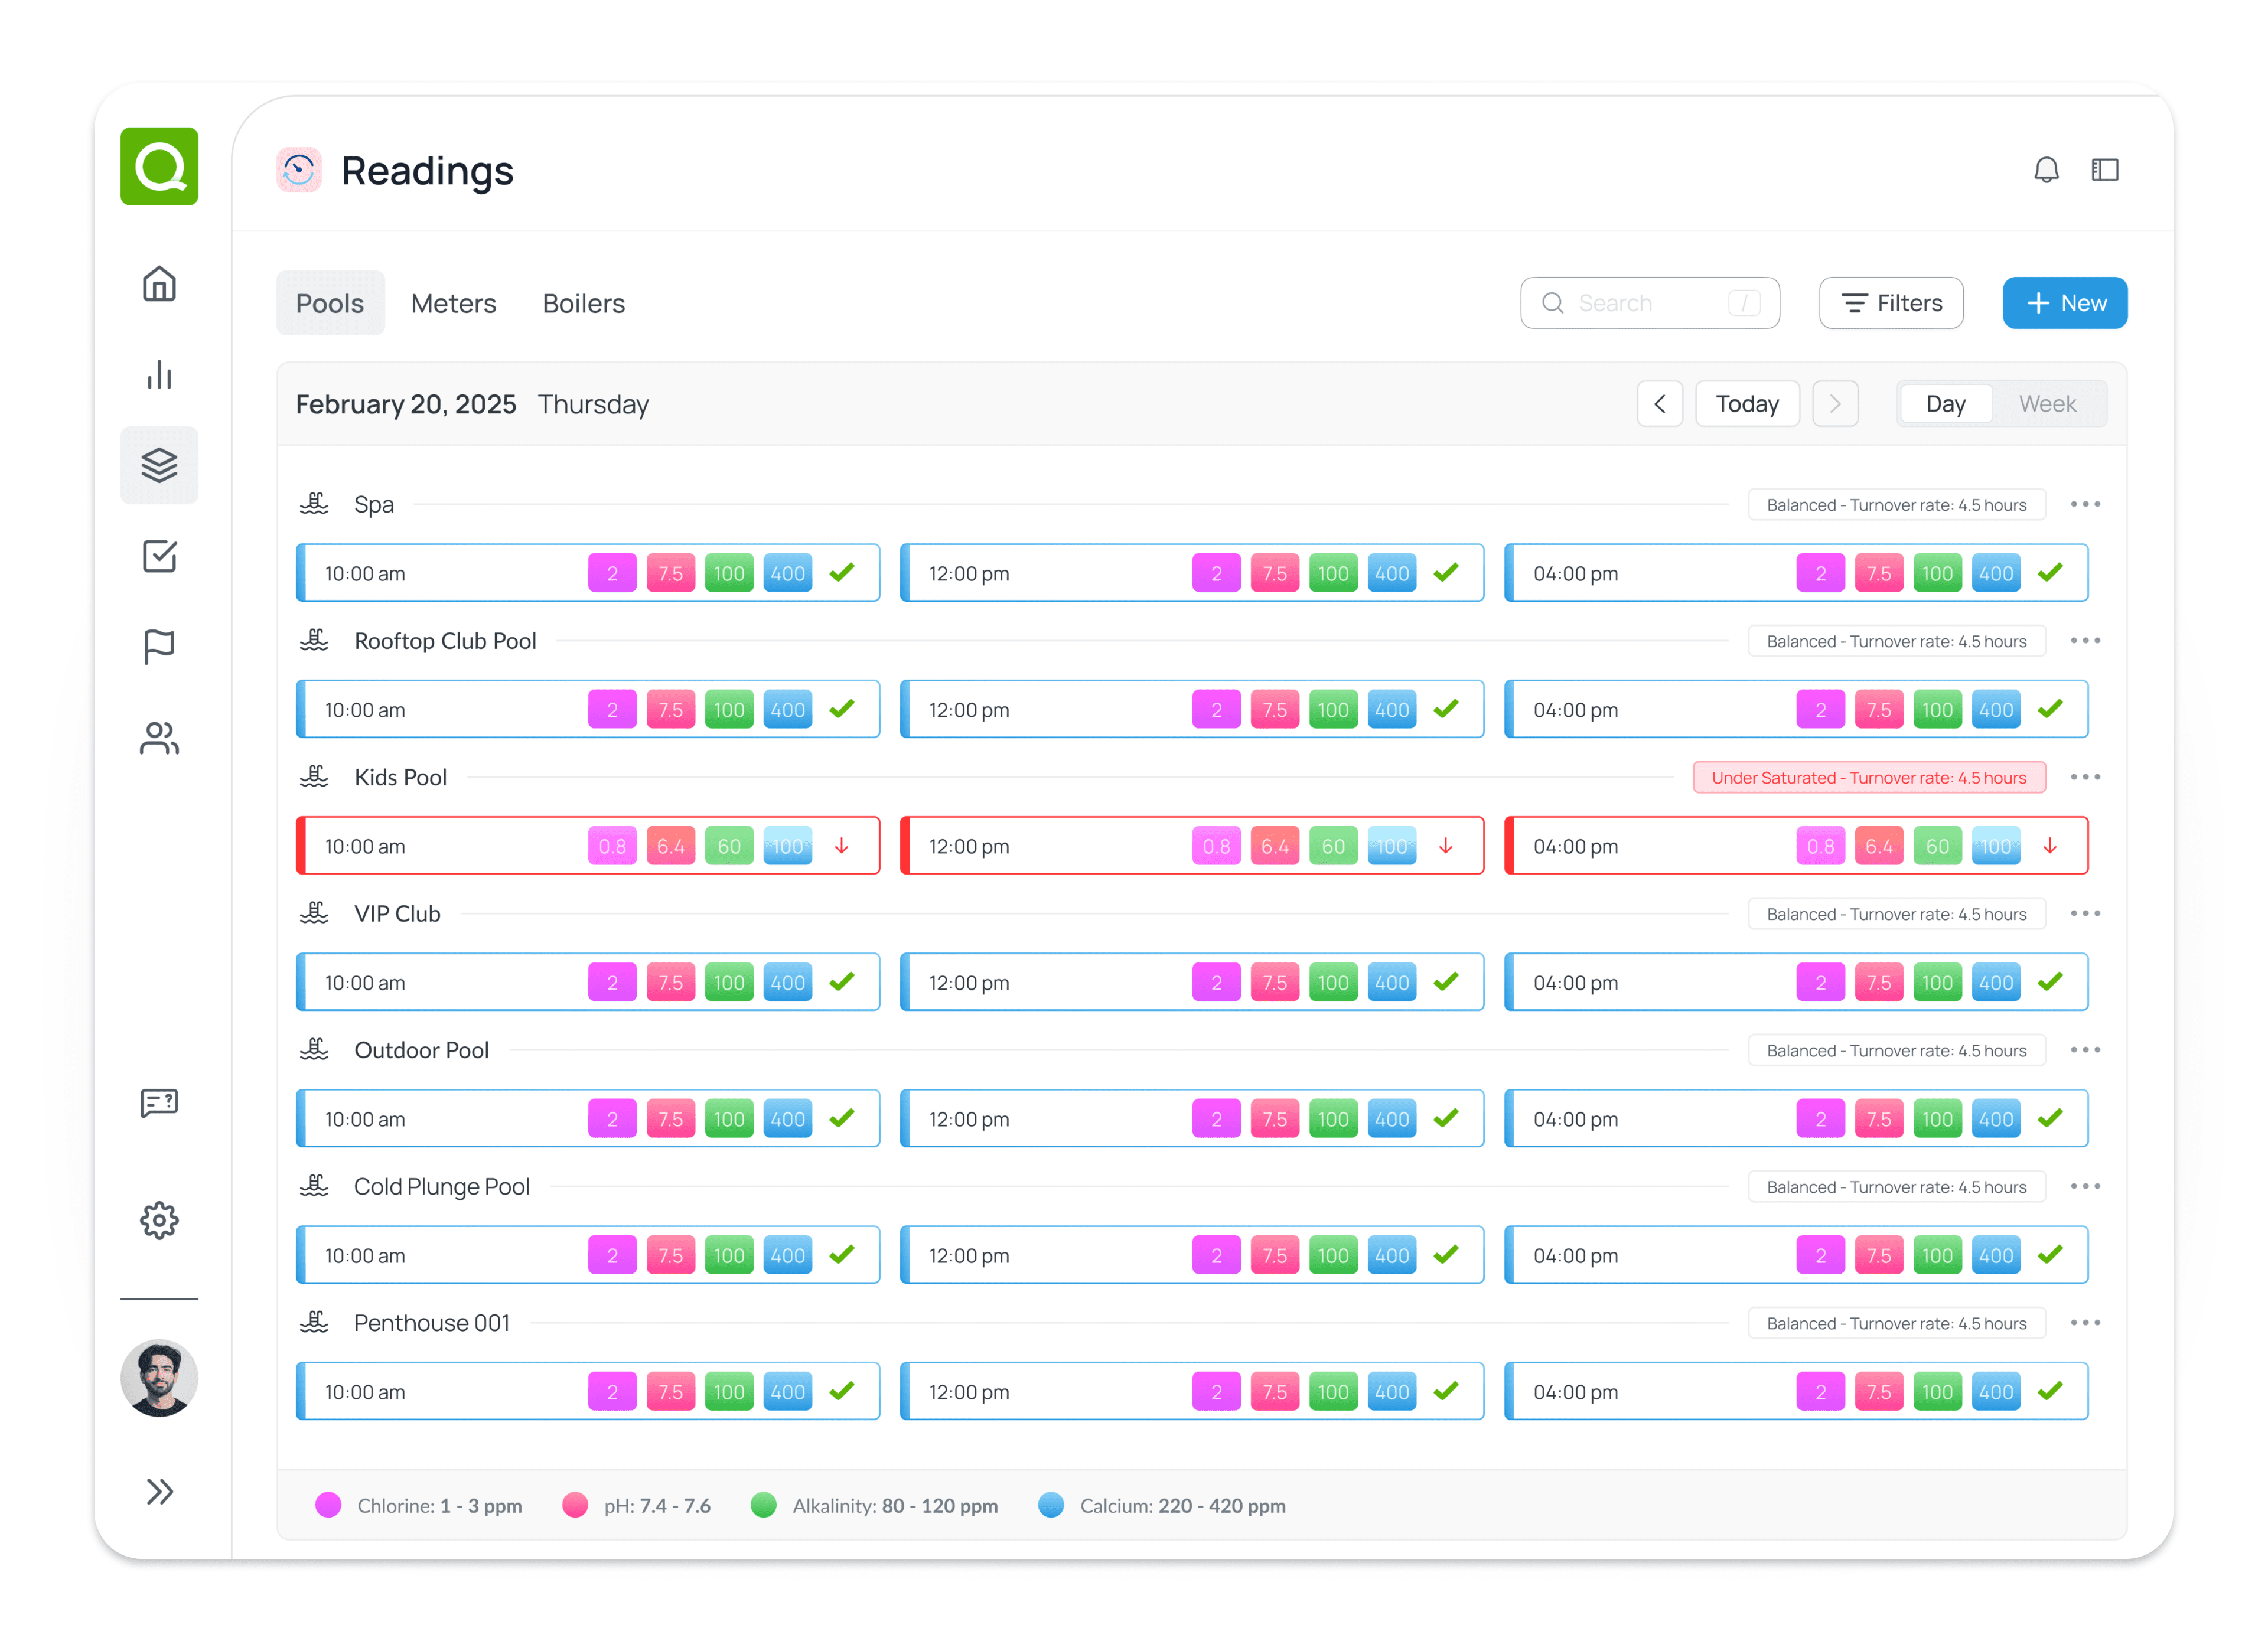
Task: Open the users icon in sidebar
Action: coord(159,739)
